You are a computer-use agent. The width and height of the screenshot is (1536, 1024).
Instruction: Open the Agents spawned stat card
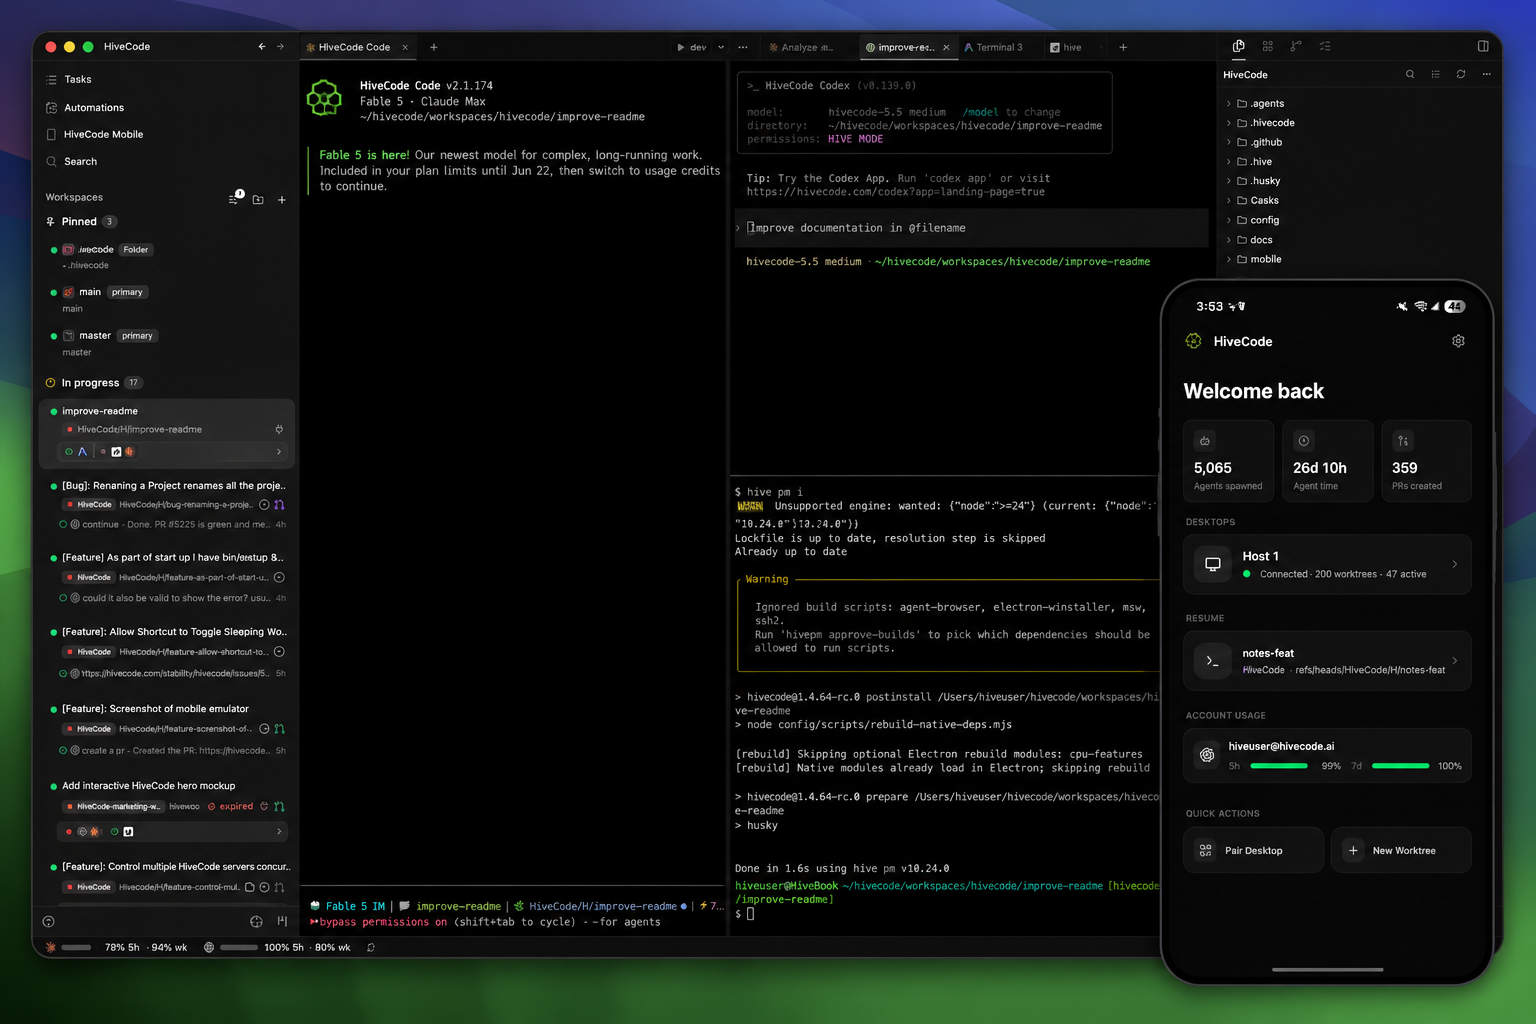tap(1228, 461)
